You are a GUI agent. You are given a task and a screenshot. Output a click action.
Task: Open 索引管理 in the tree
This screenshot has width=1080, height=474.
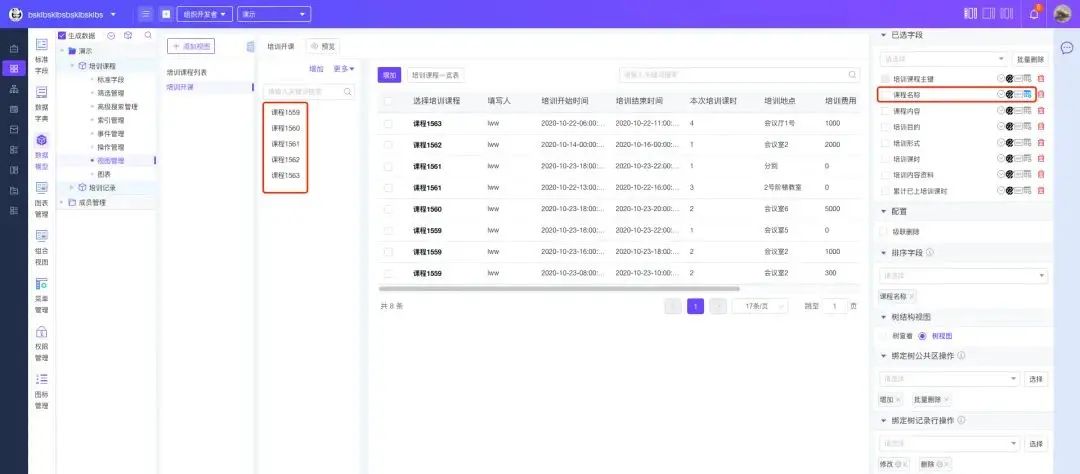[x=110, y=120]
